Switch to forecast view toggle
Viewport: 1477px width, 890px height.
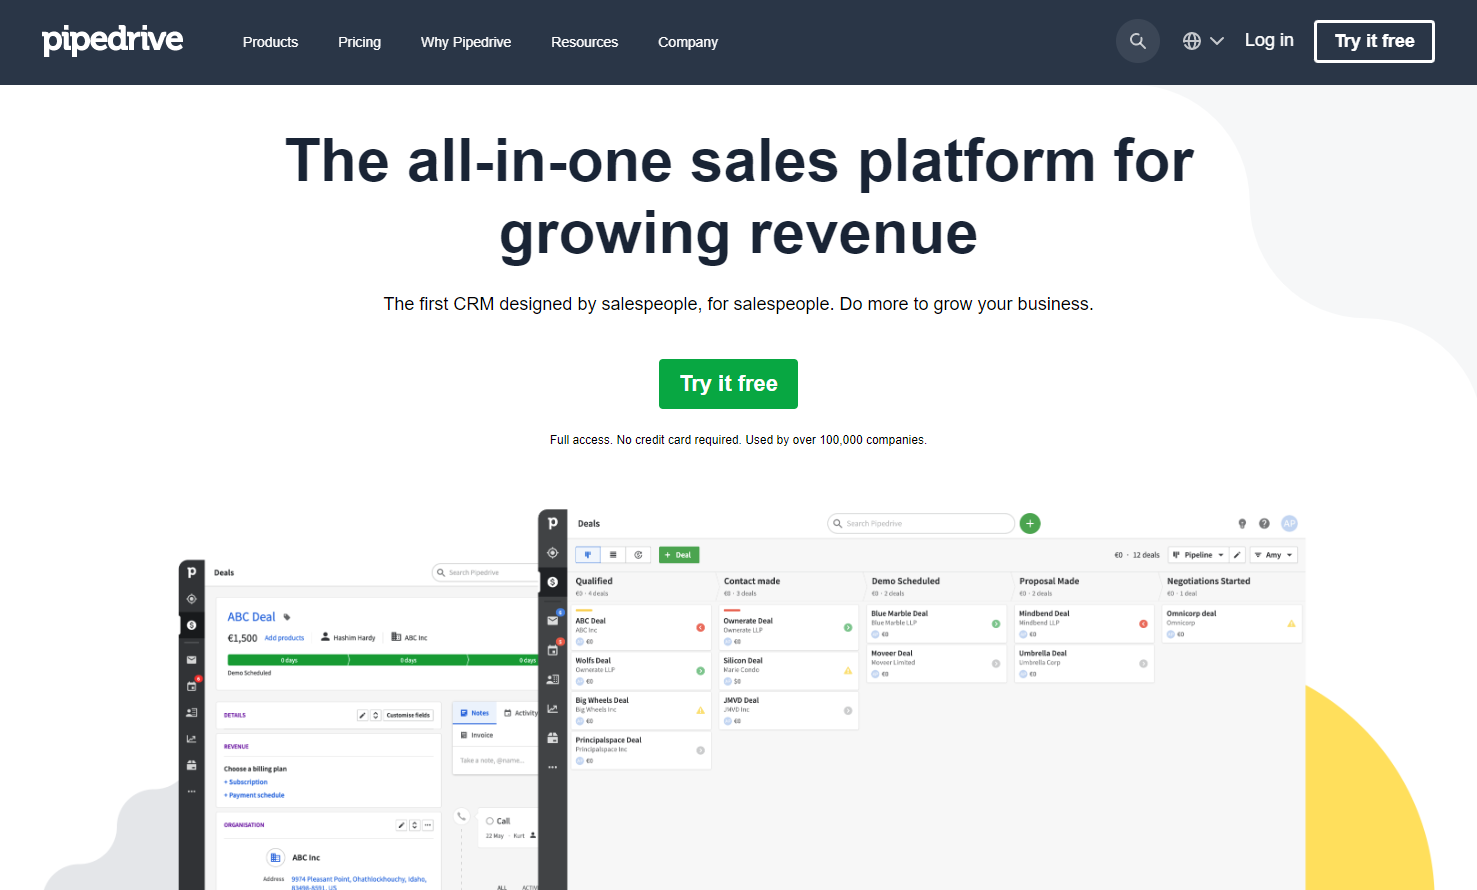pyautogui.click(x=638, y=555)
